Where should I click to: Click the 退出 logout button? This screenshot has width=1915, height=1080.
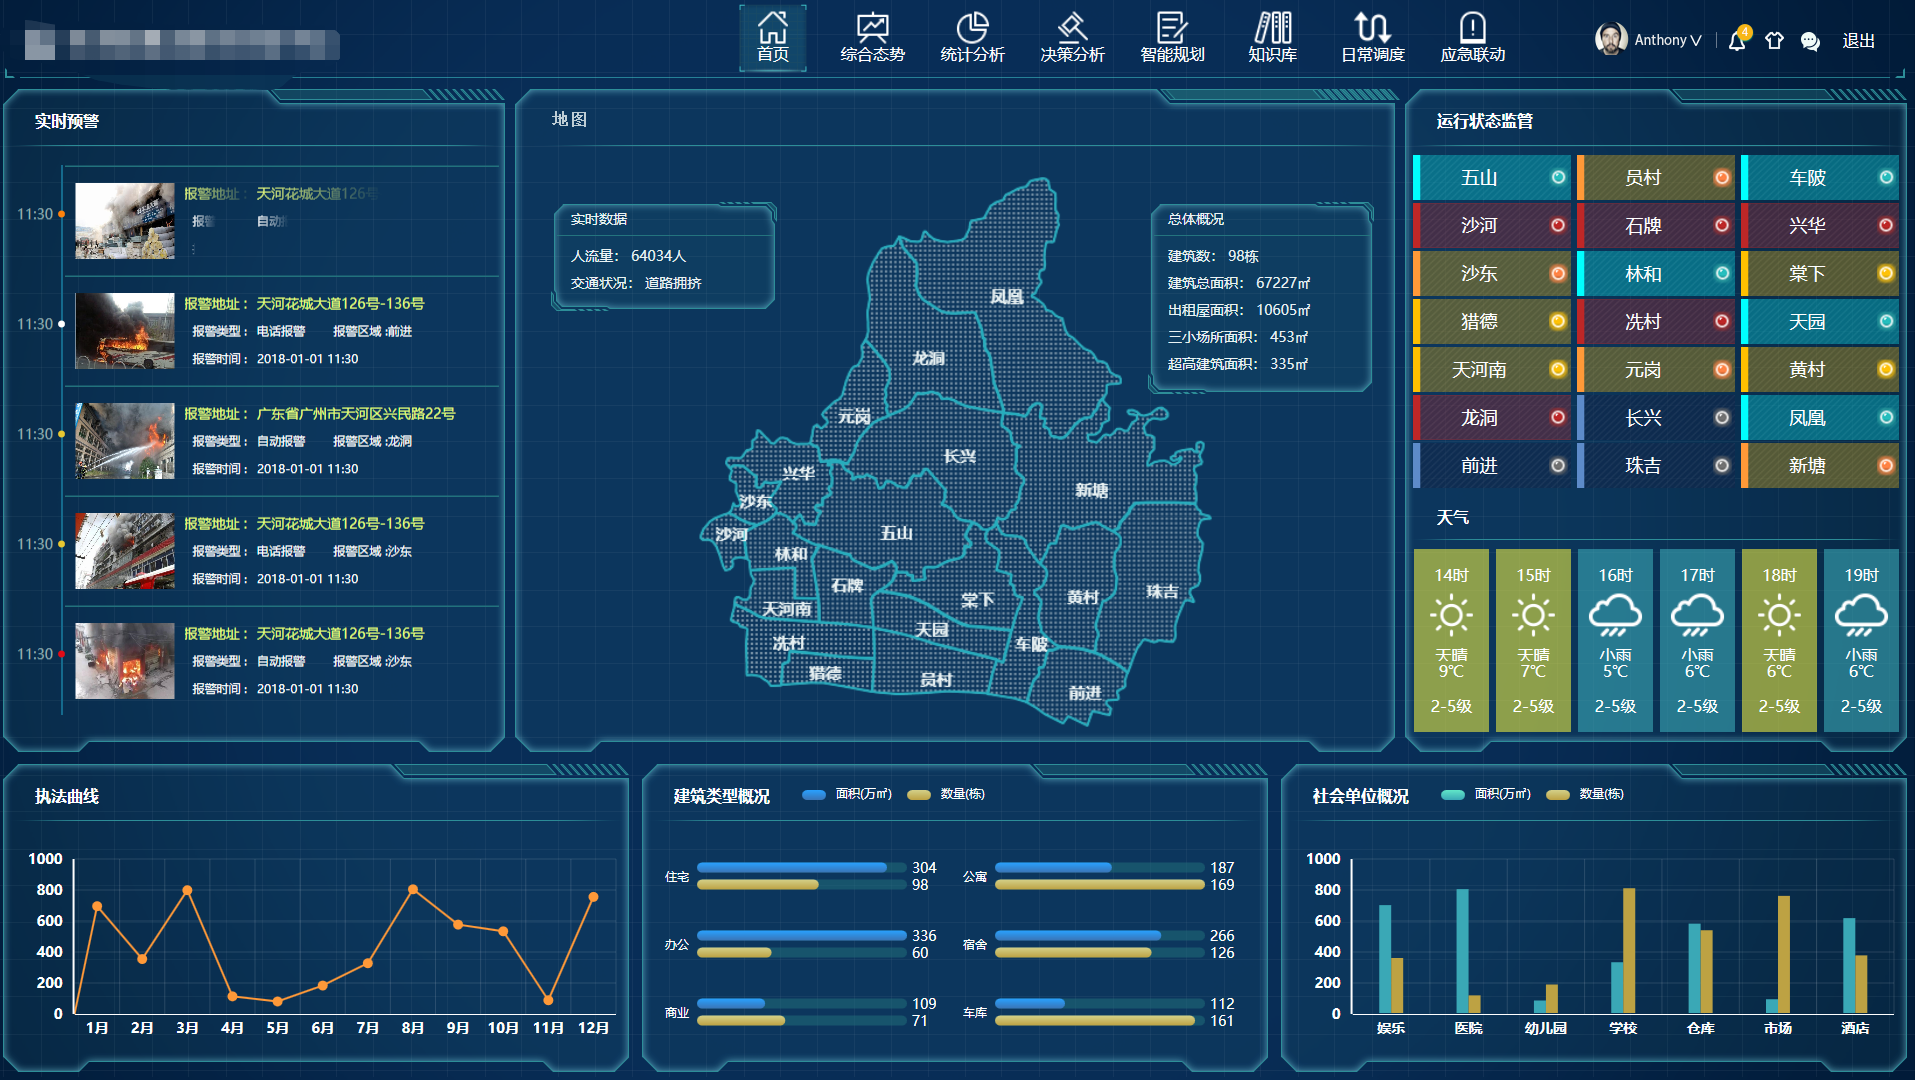1858,41
